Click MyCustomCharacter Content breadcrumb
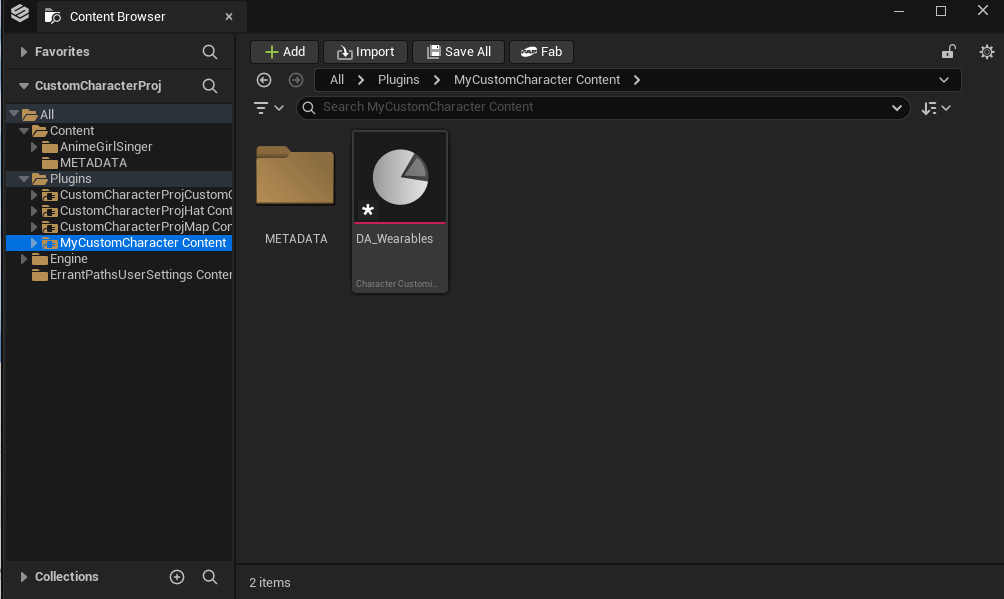This screenshot has width=1004, height=599. pos(537,80)
